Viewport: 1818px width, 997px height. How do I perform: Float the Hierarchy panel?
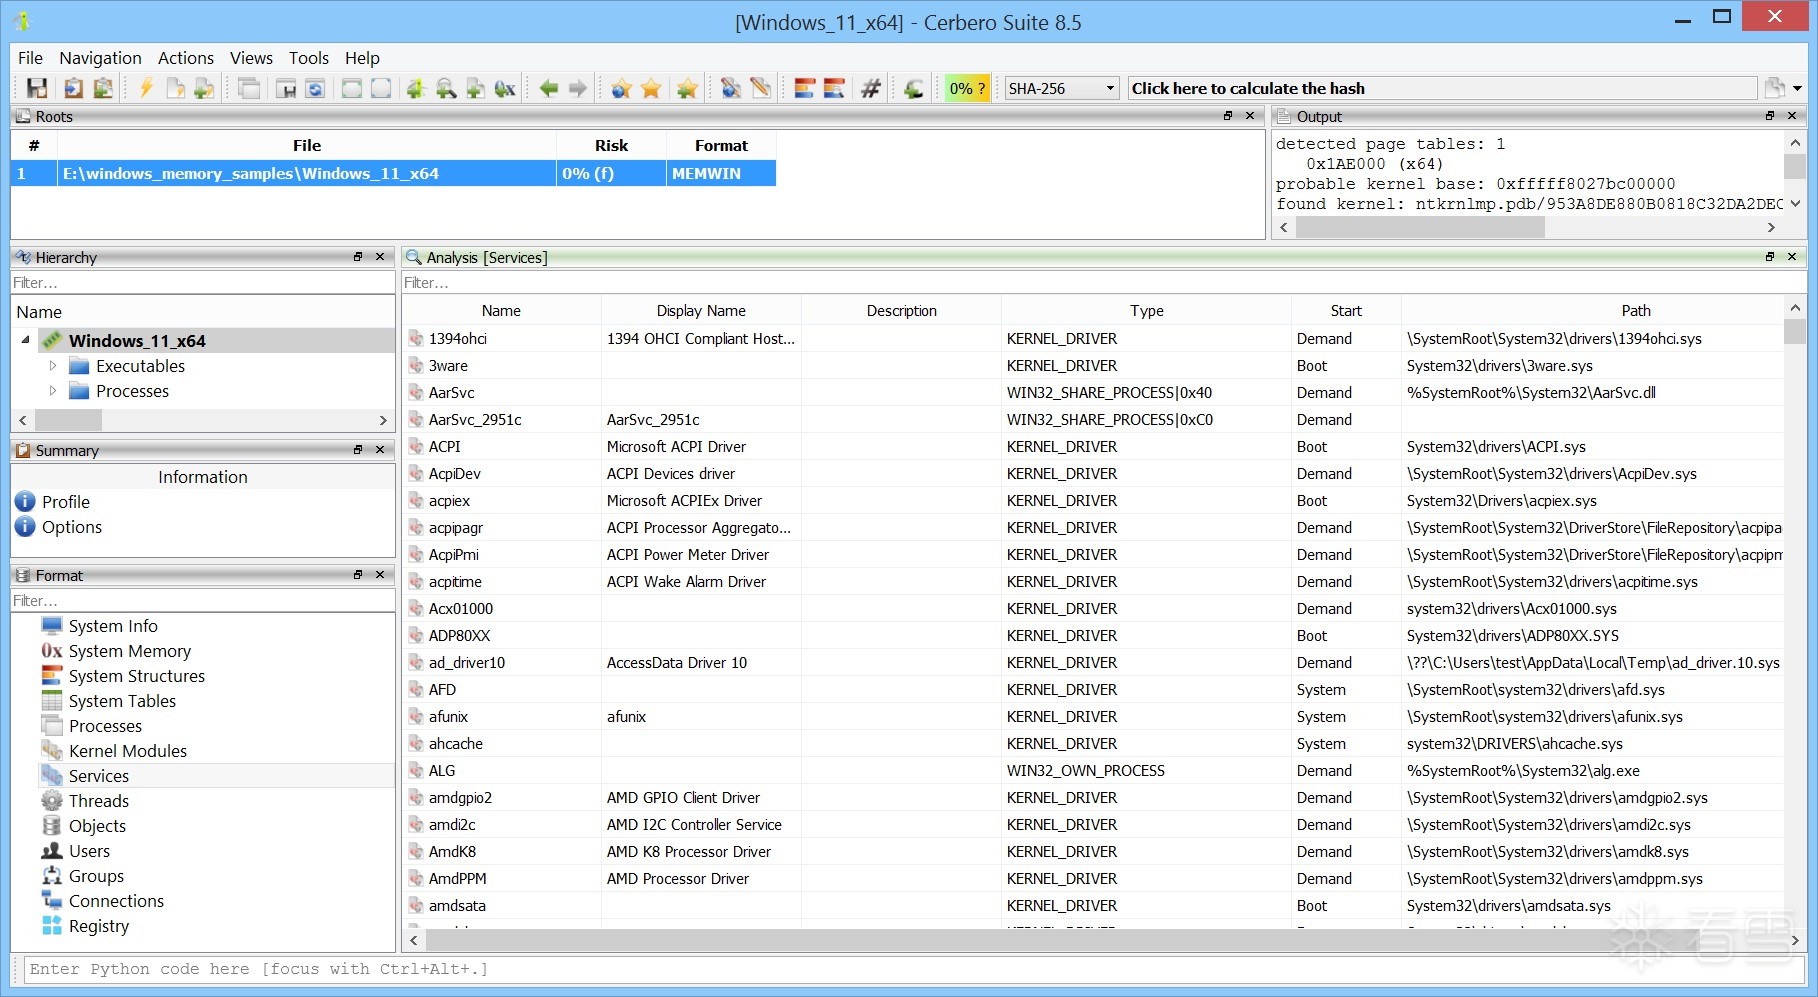pyautogui.click(x=358, y=257)
